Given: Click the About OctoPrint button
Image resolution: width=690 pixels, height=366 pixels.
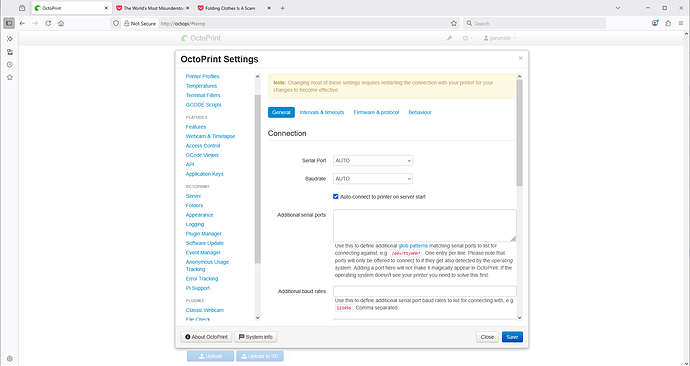Looking at the screenshot, I should pos(206,337).
